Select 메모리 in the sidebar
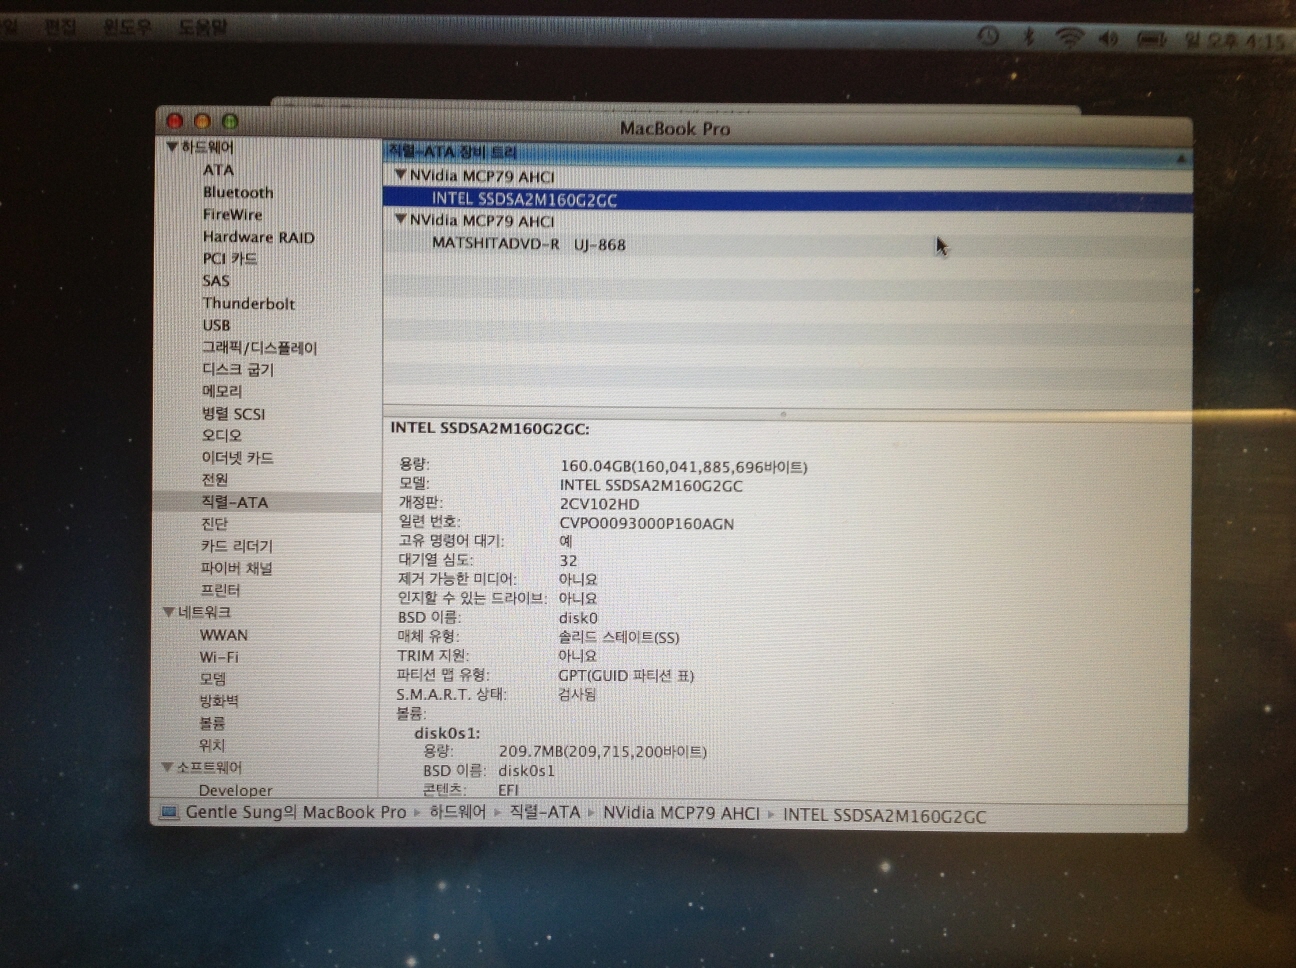This screenshot has width=1296, height=968. click(221, 392)
